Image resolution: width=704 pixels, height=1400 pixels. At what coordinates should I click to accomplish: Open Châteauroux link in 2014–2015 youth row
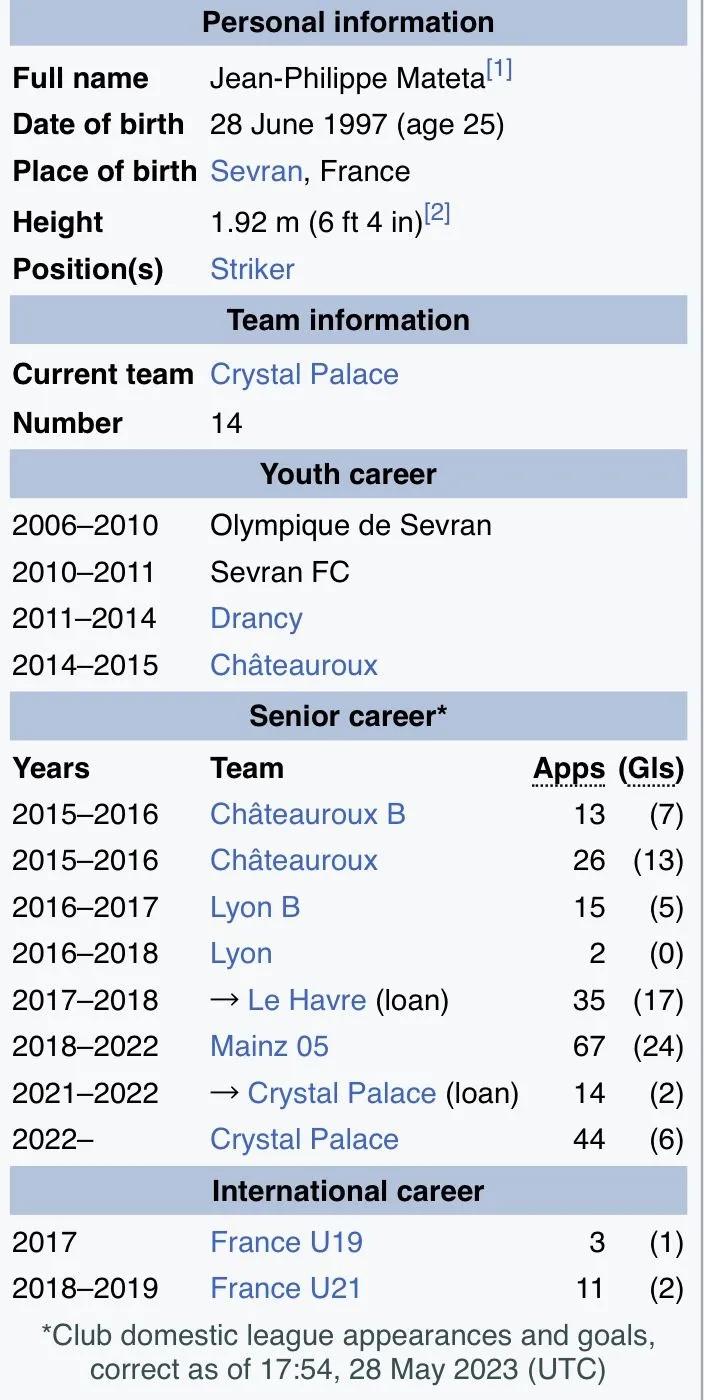click(294, 665)
